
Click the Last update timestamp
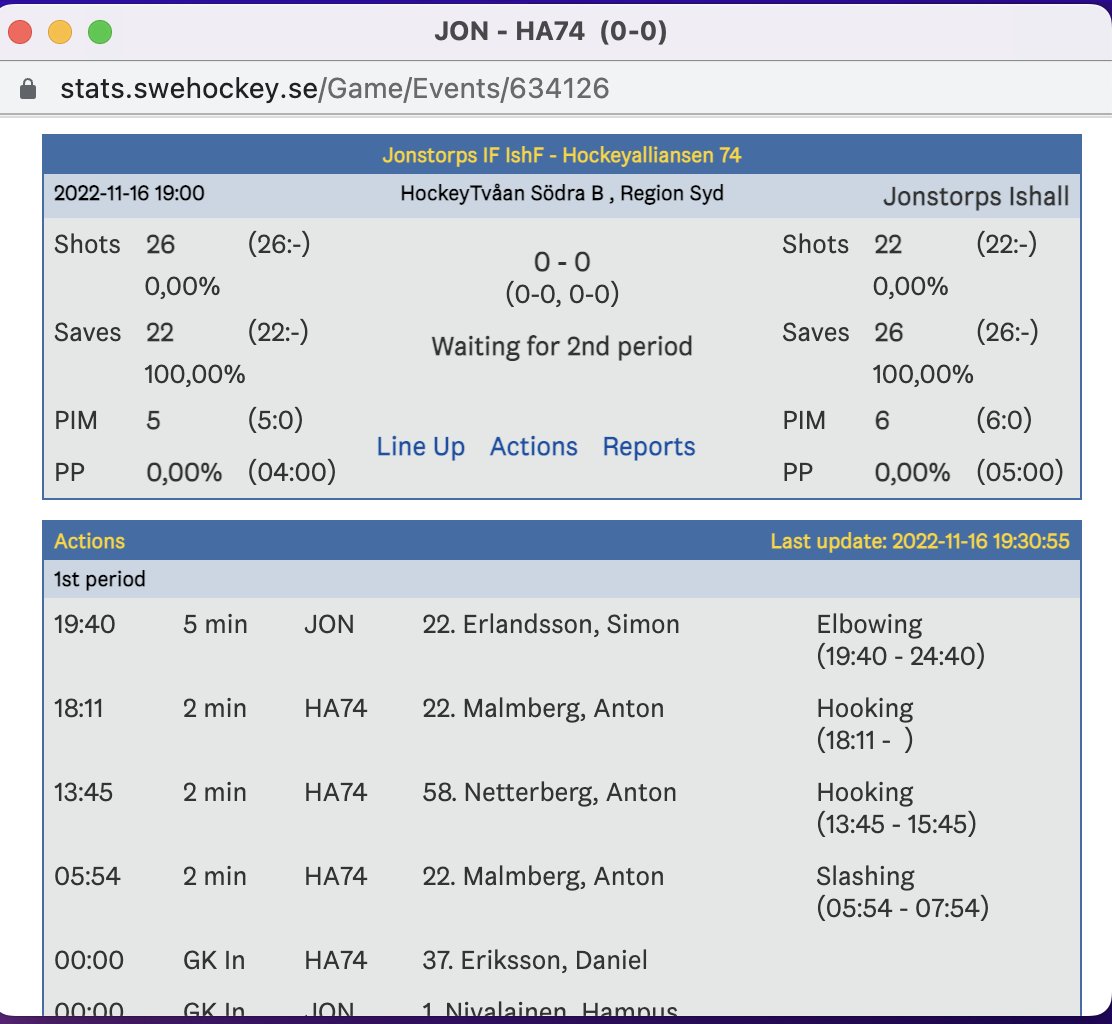click(x=920, y=542)
